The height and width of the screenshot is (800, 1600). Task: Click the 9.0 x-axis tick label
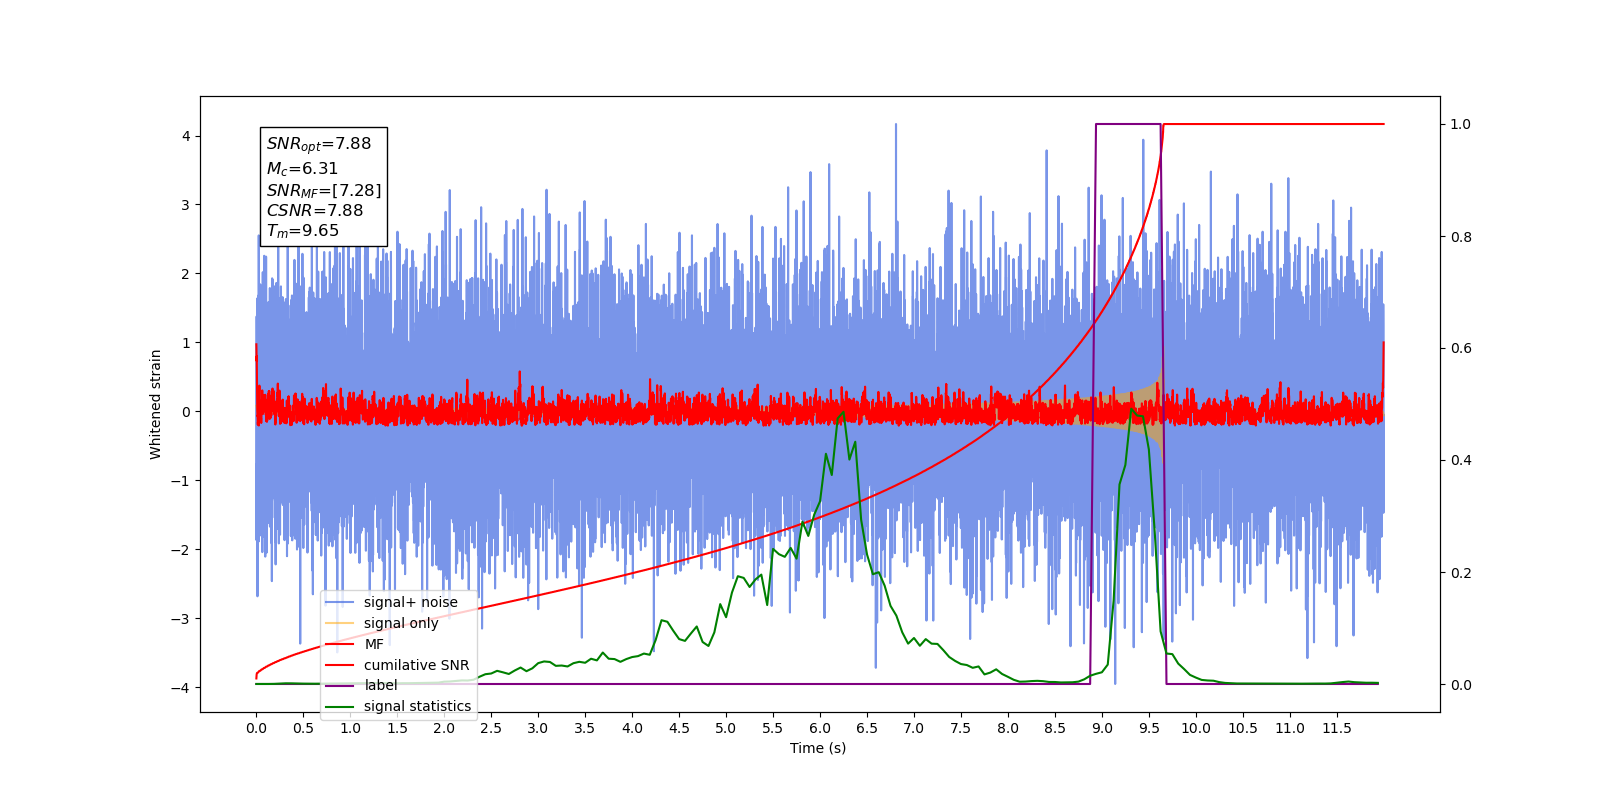[x=1102, y=728]
